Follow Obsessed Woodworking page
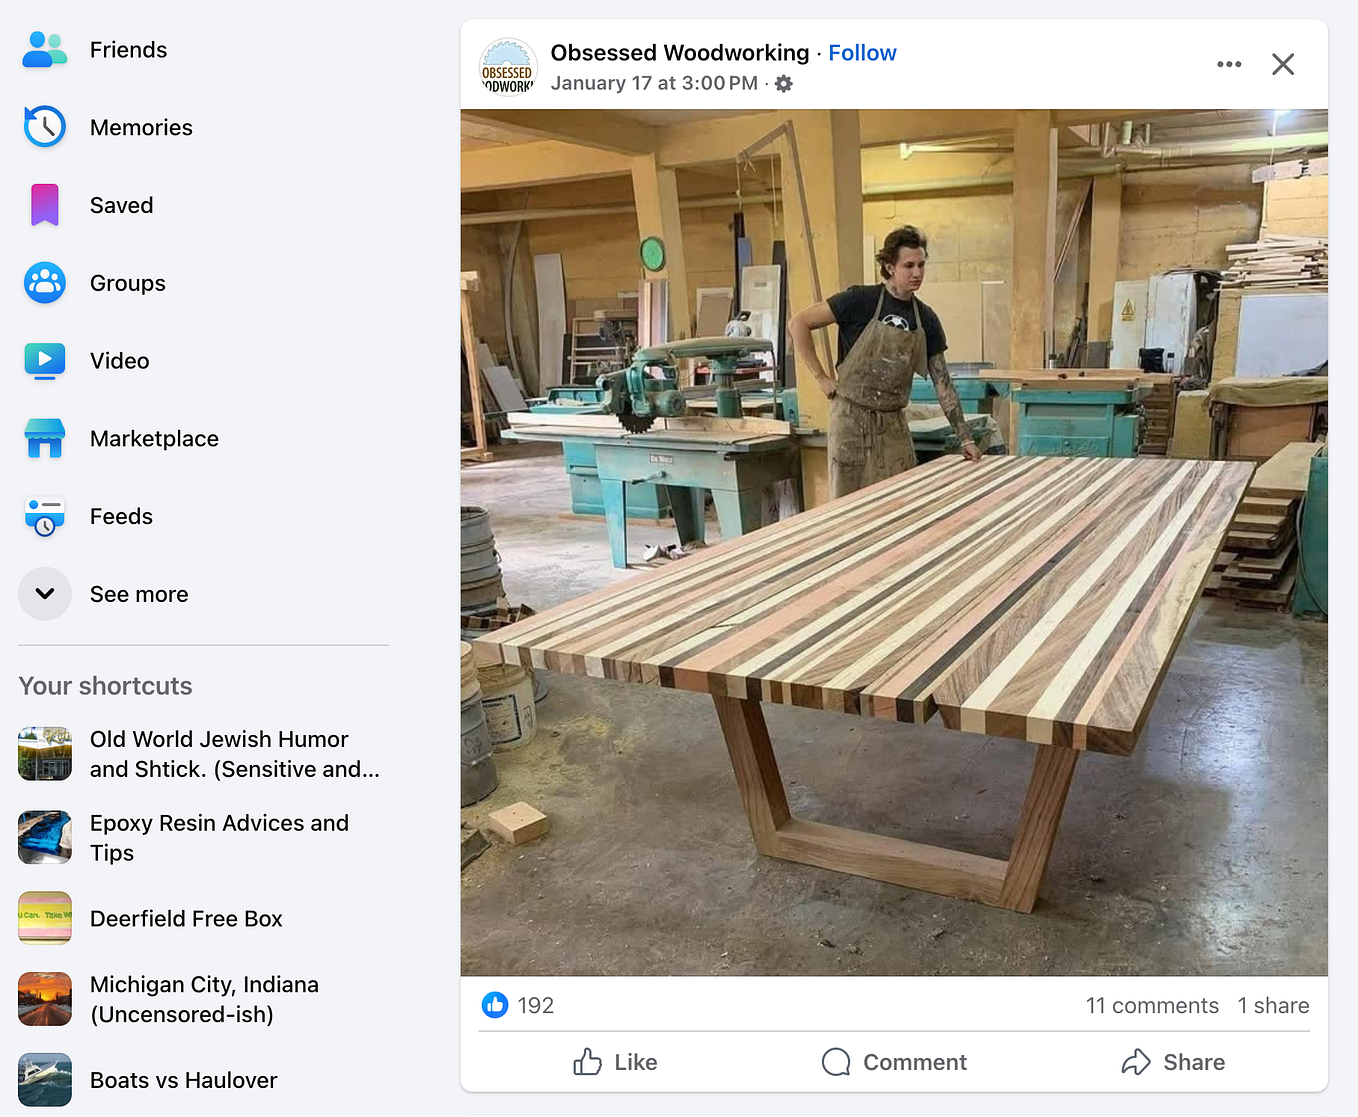 (x=862, y=53)
